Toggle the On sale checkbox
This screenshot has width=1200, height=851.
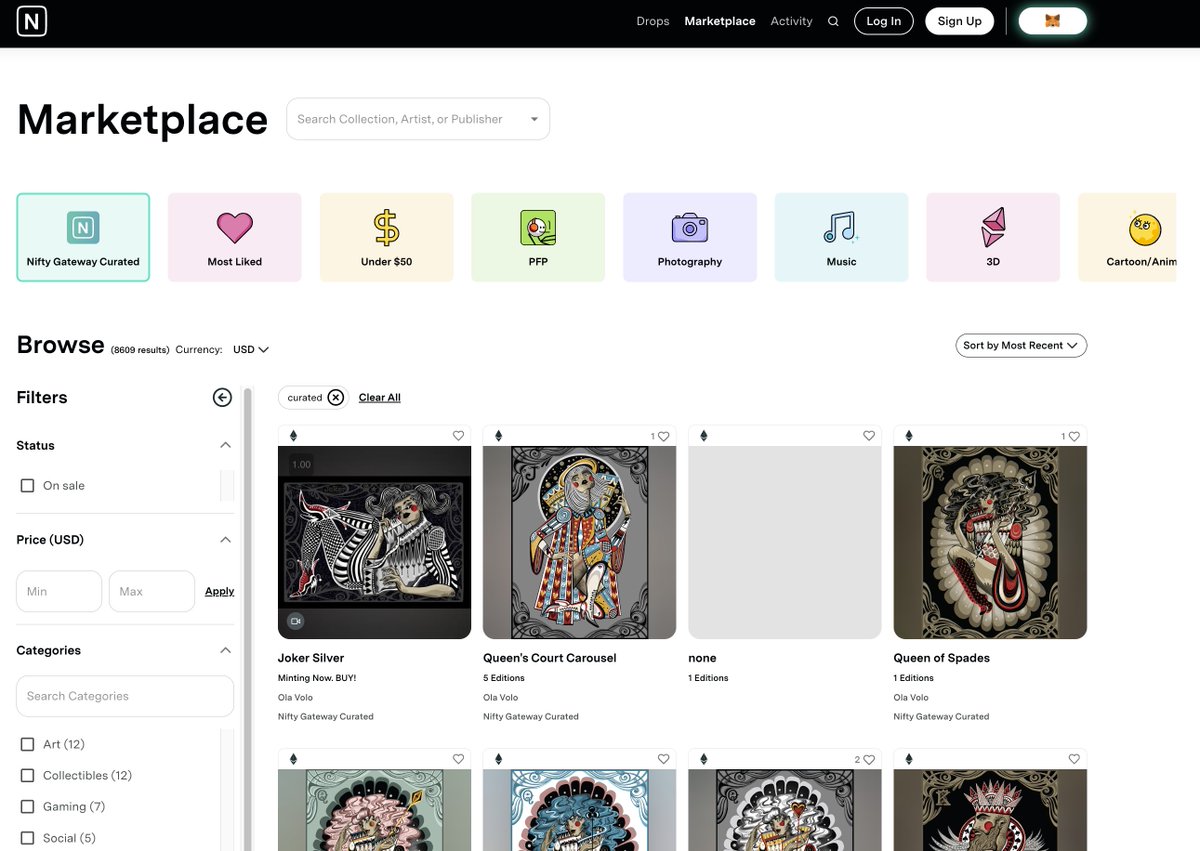pyautogui.click(x=28, y=485)
